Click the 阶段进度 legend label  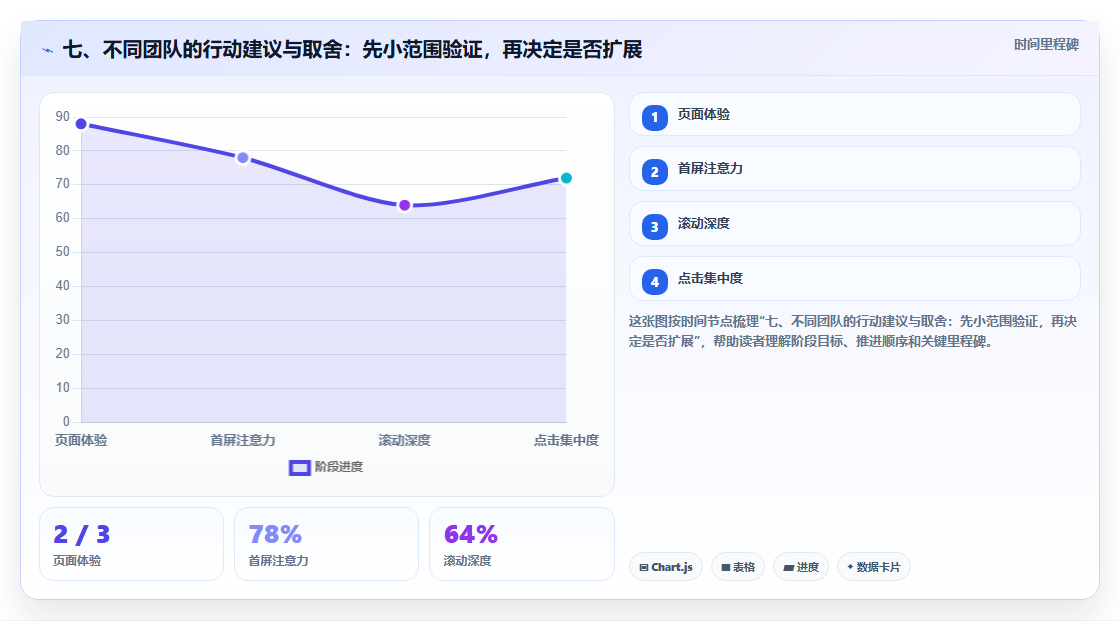pos(339,467)
